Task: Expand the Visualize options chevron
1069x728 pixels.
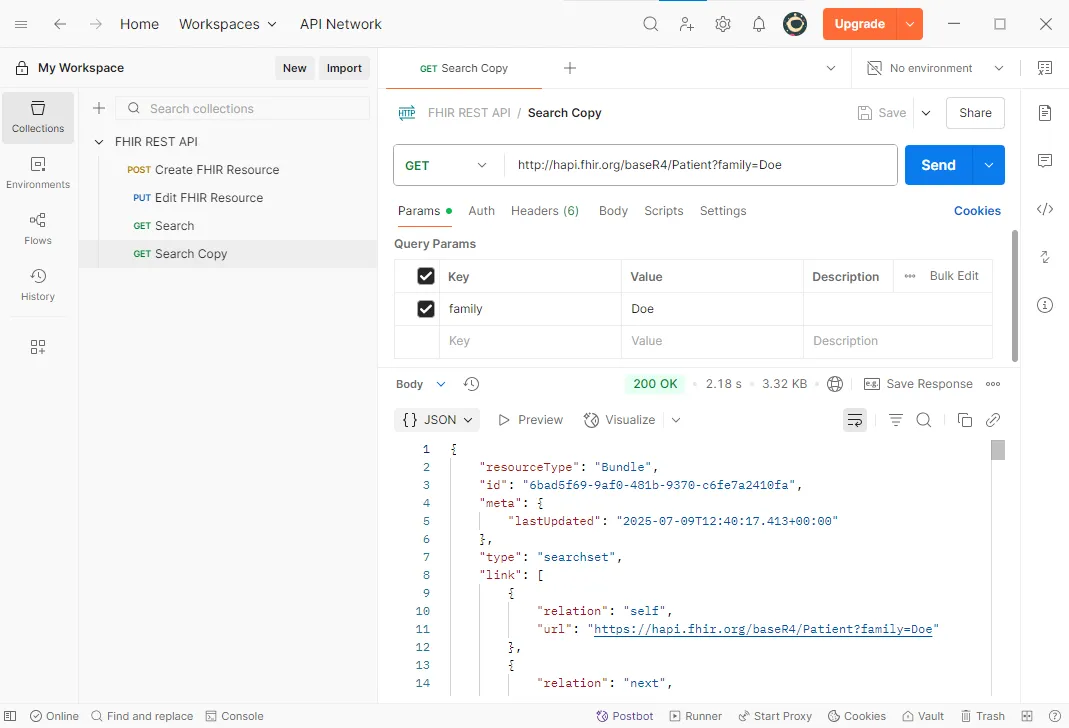Action: 676,420
